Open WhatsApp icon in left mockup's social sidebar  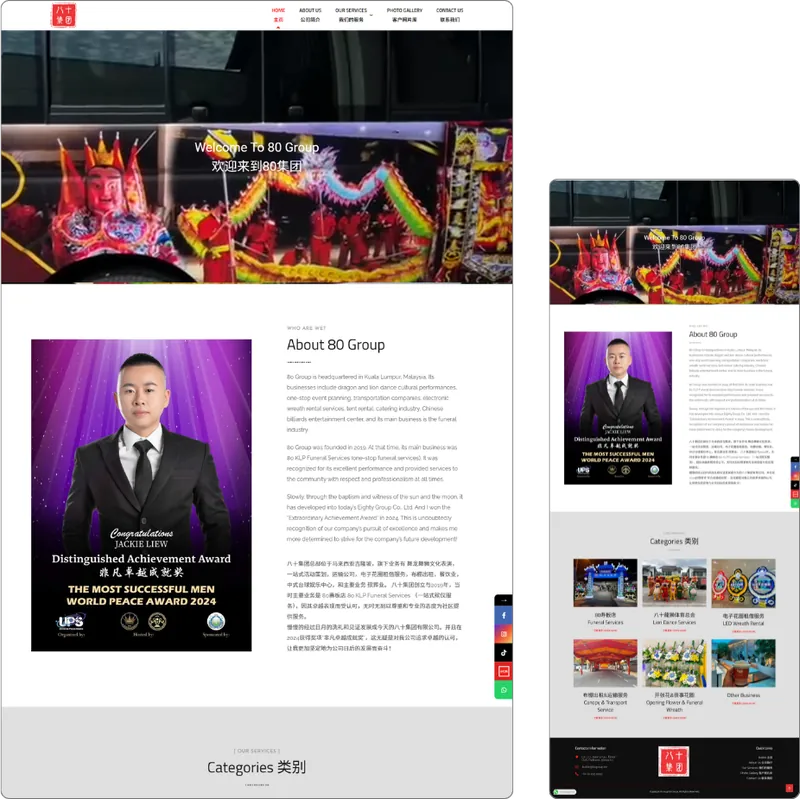point(504,690)
